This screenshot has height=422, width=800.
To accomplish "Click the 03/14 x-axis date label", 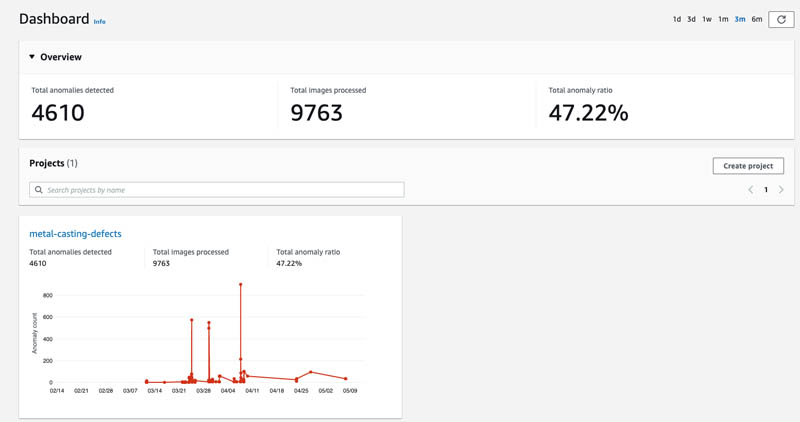I will click(155, 391).
